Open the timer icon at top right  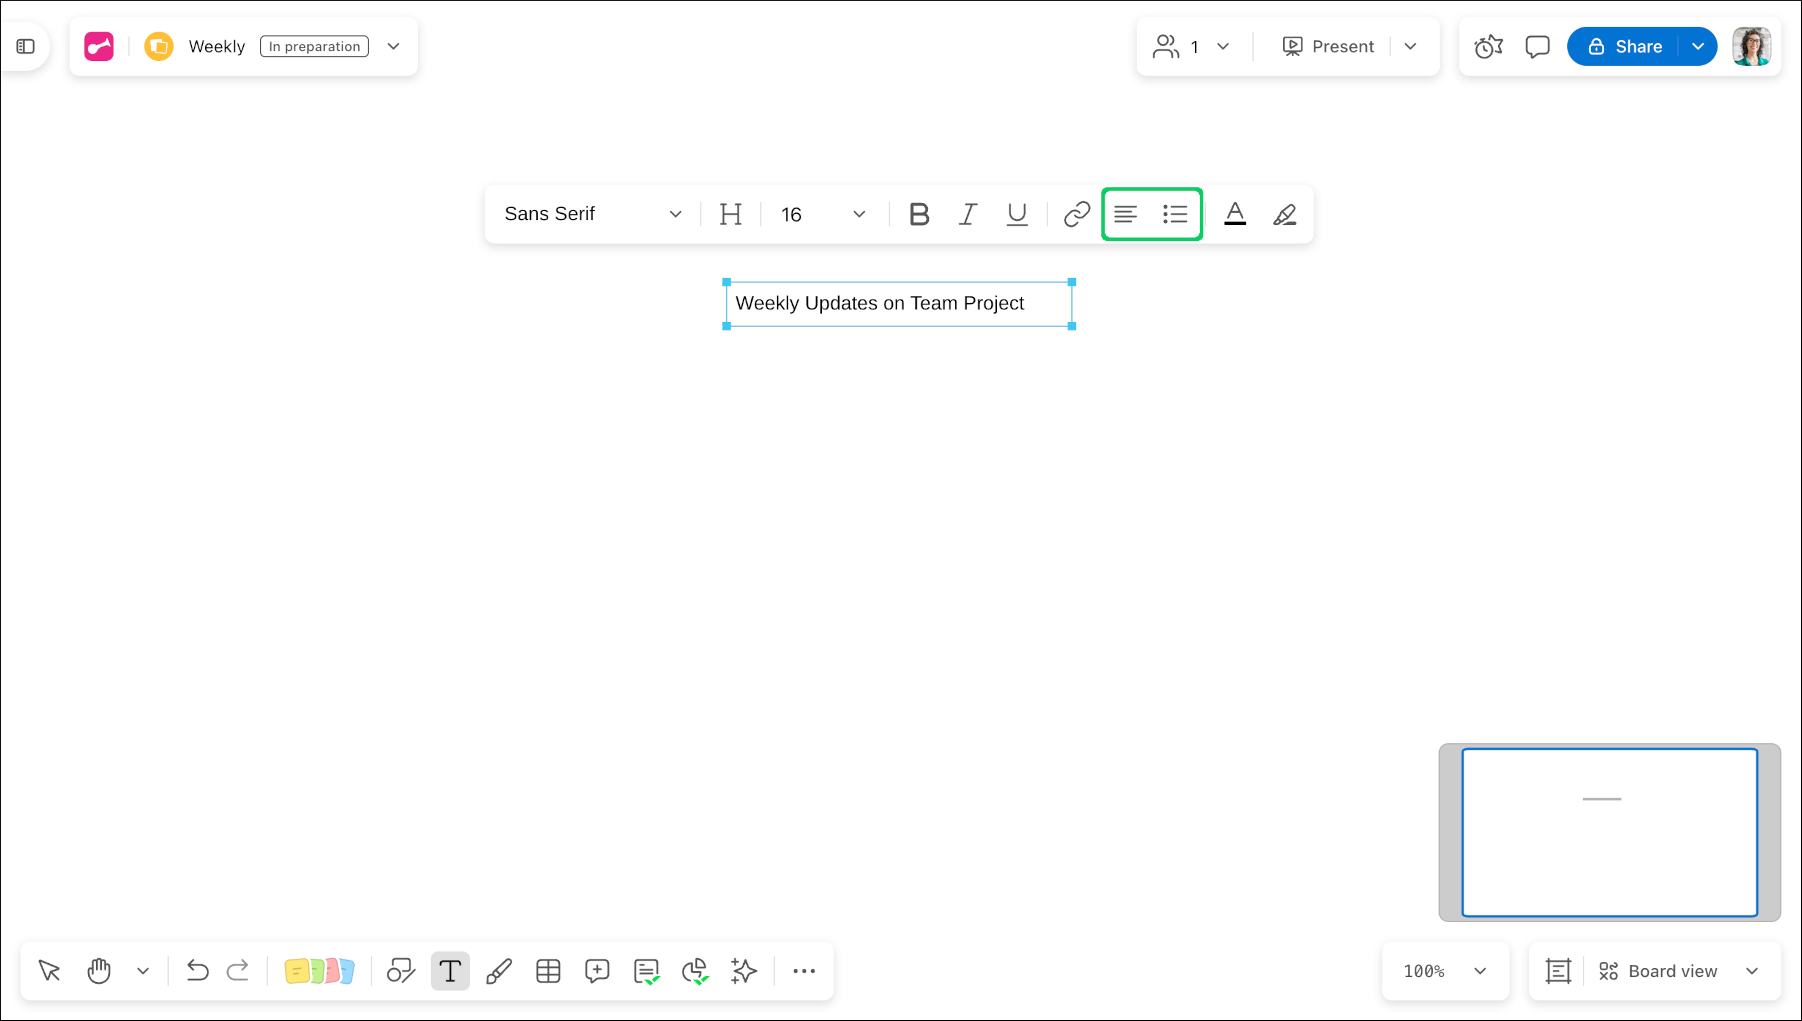[x=1488, y=47]
